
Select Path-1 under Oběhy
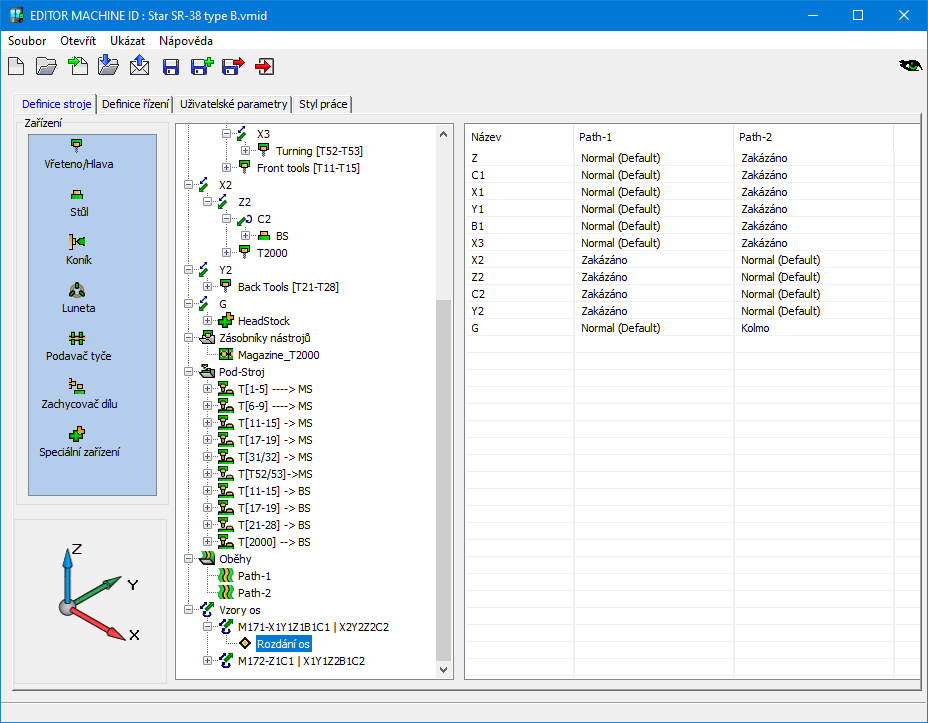coord(254,576)
